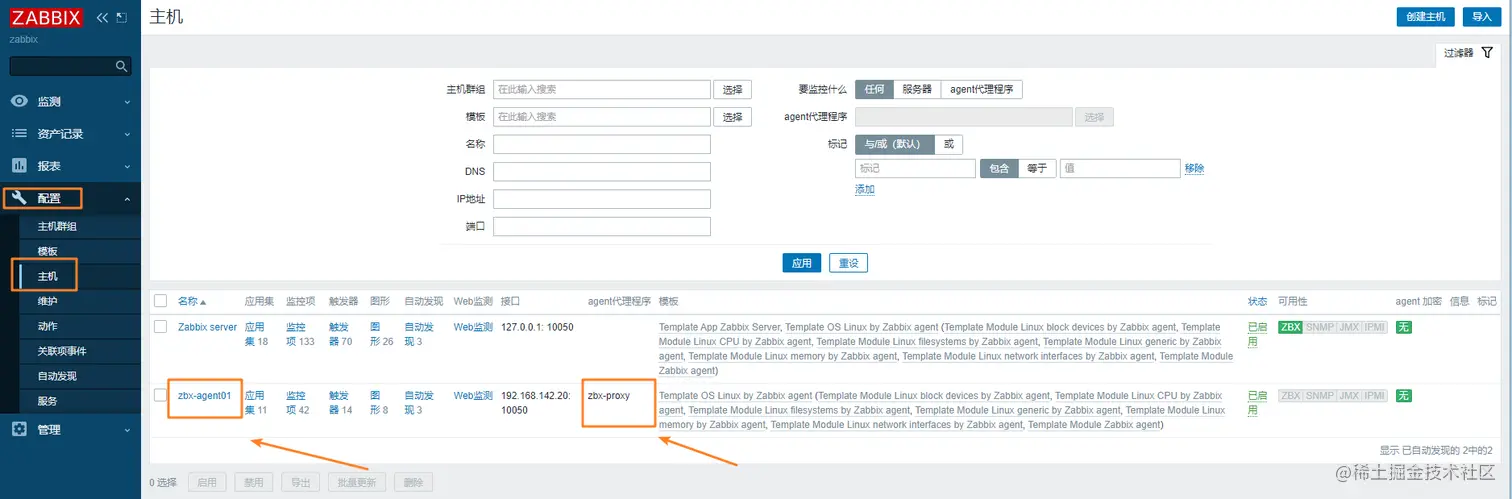Focus the IP地址 filter field
Viewport: 1512px width, 499px height.
(x=602, y=199)
